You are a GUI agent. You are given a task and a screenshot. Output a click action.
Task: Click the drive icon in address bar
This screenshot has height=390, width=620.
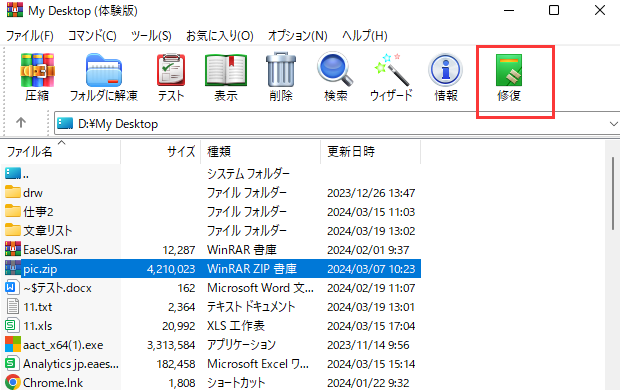[x=65, y=123]
